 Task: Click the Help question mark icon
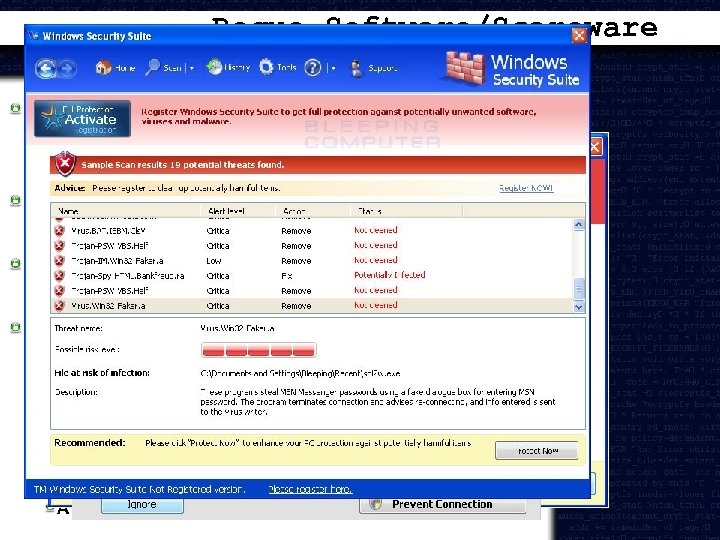click(x=313, y=68)
